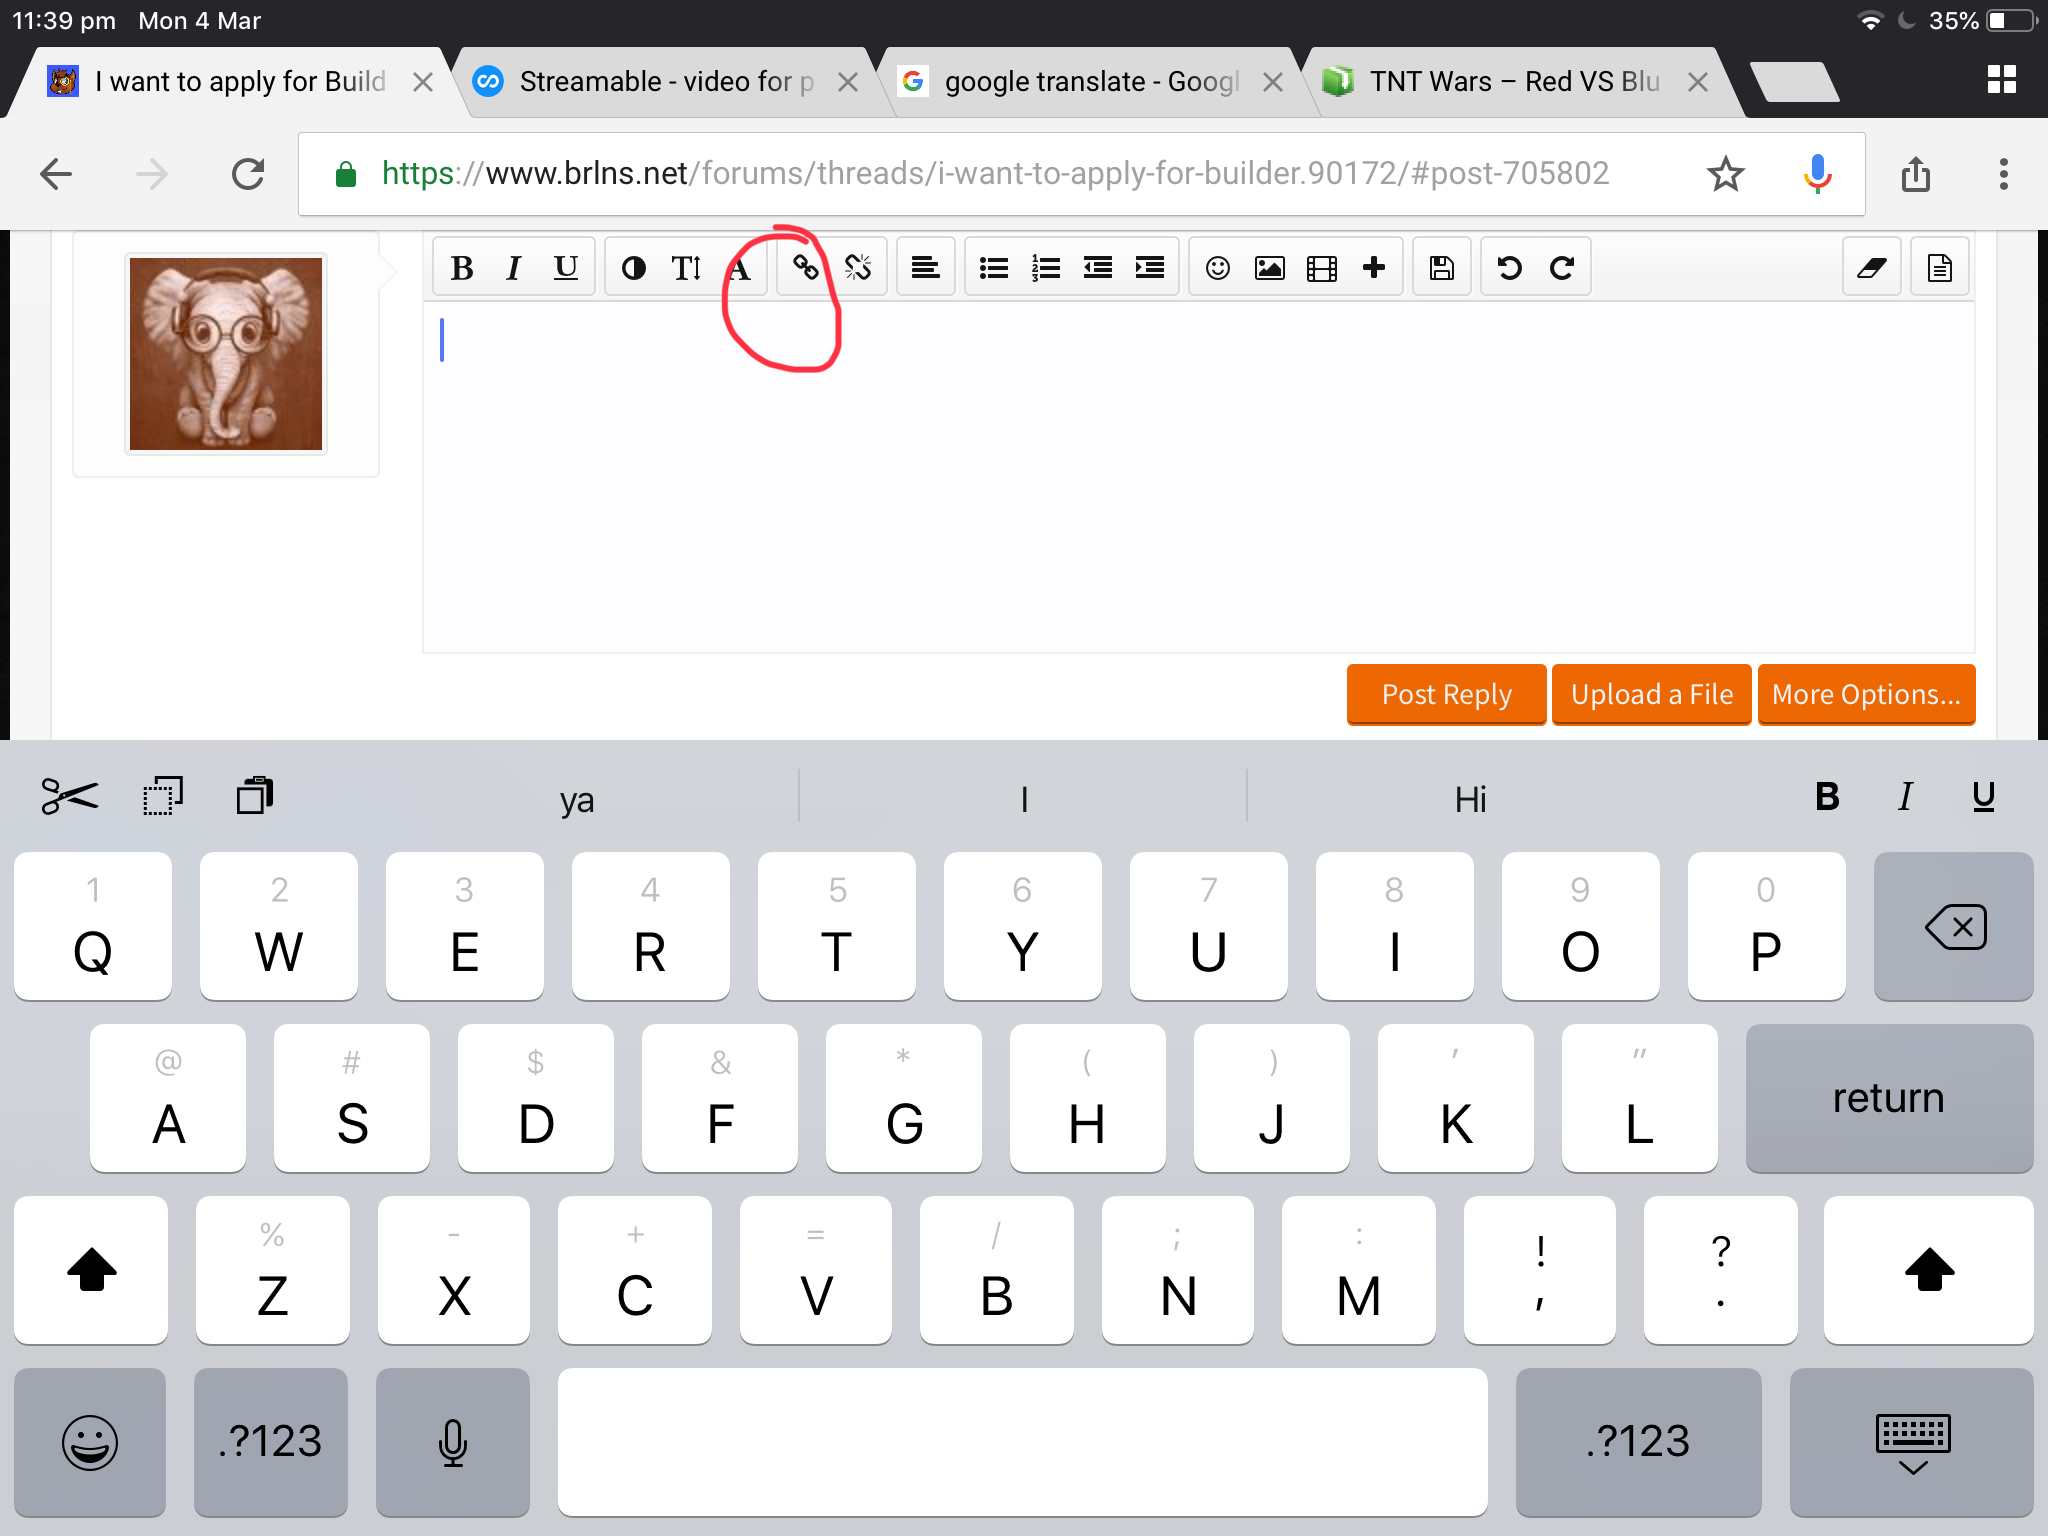The image size is (2048, 1536).
Task: Undo last edit in the editor toolbar
Action: (1509, 267)
